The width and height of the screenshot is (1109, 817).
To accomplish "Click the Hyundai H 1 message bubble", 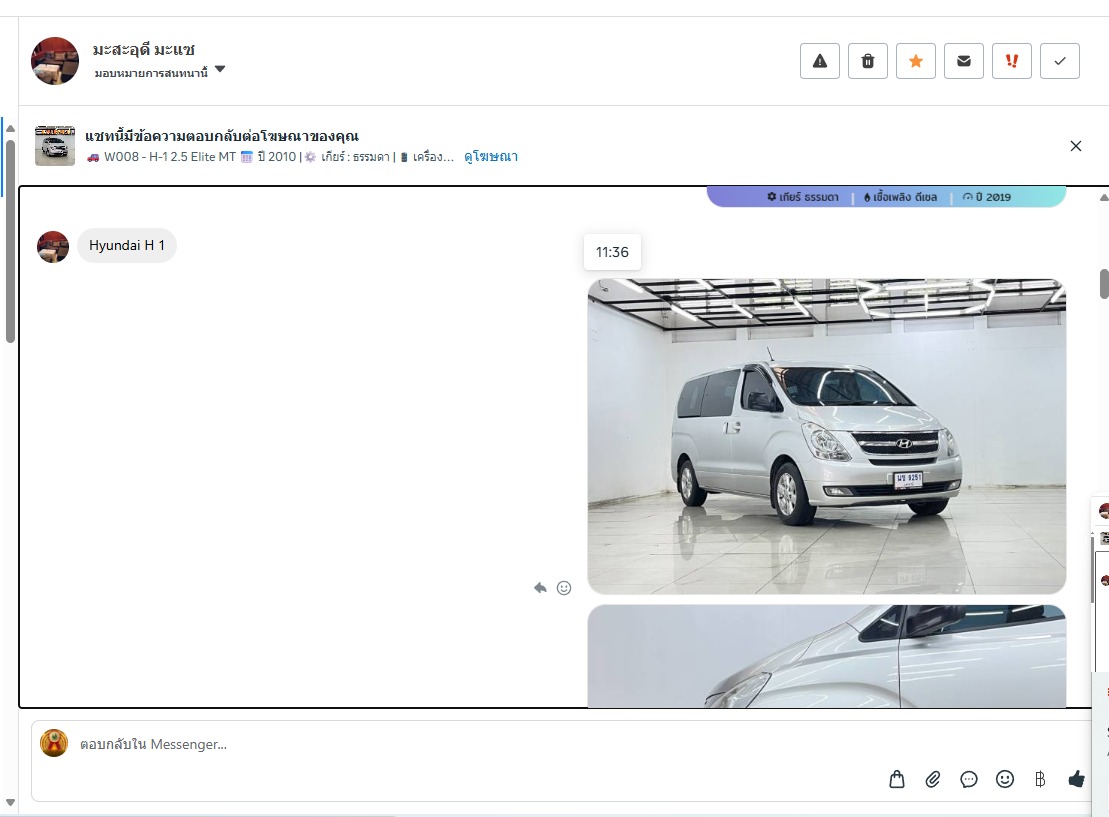I will tap(127, 245).
